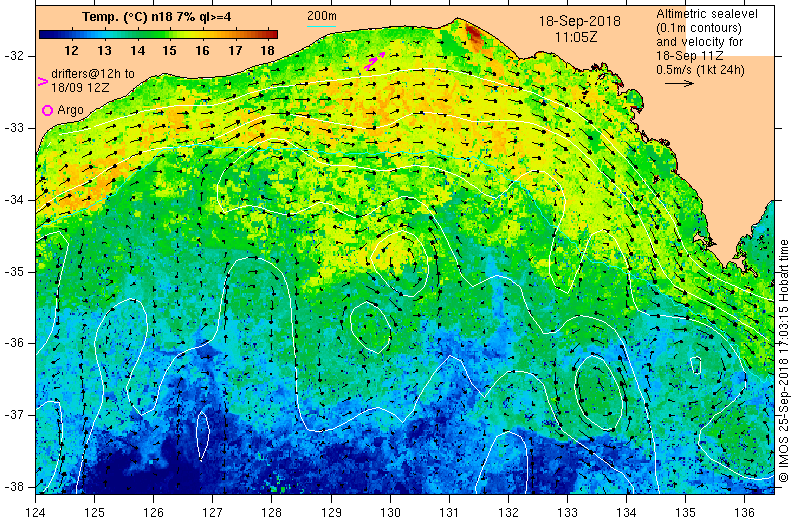The image size is (800, 520).
Task: Click the IMOS copyright timestamp text
Action: point(785,360)
